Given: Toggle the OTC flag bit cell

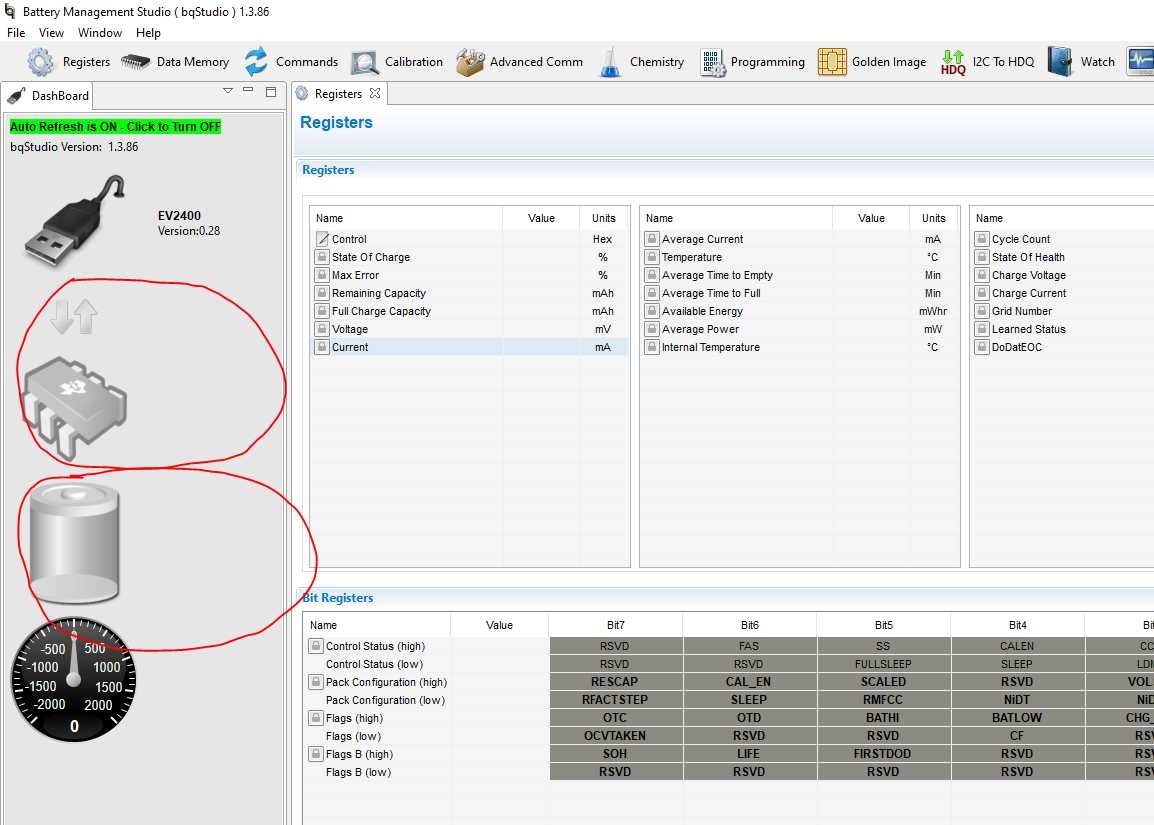Looking at the screenshot, I should click(615, 718).
